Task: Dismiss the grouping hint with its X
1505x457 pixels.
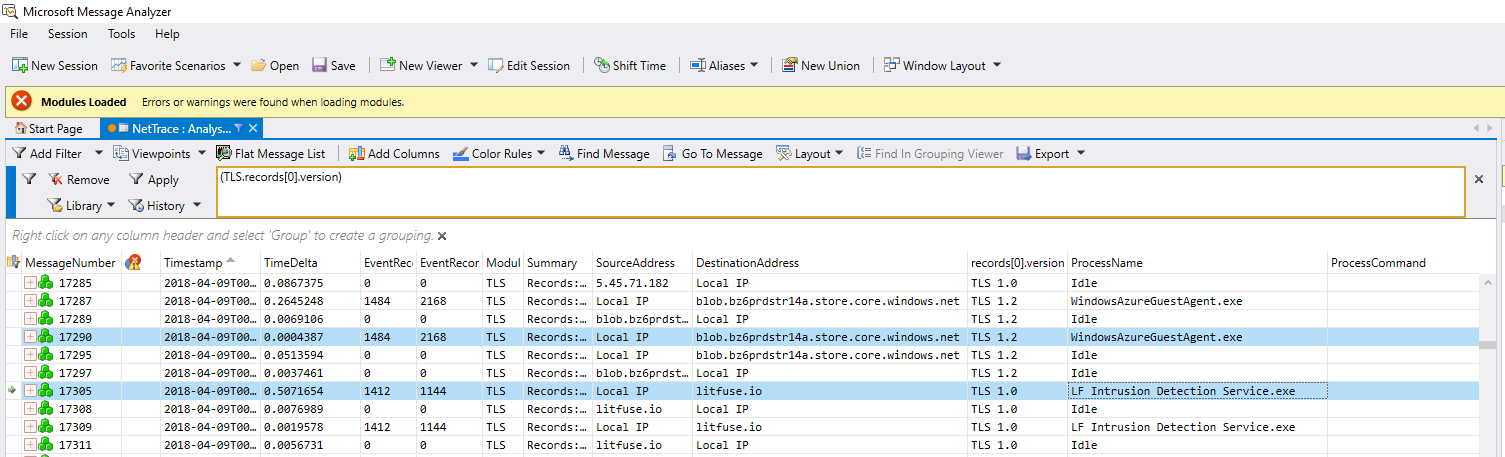Action: pyautogui.click(x=442, y=236)
